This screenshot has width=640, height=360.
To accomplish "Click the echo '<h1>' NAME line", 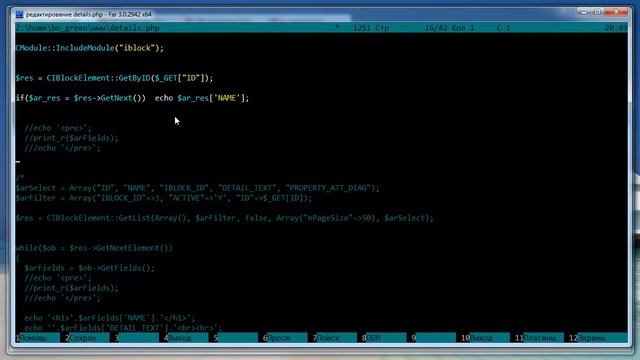I will click(x=109, y=318).
